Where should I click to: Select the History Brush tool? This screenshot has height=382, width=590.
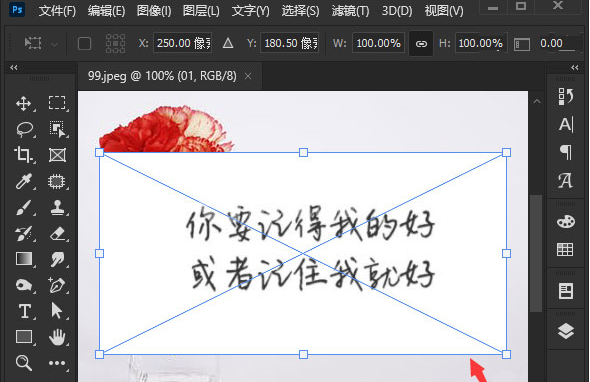24,233
